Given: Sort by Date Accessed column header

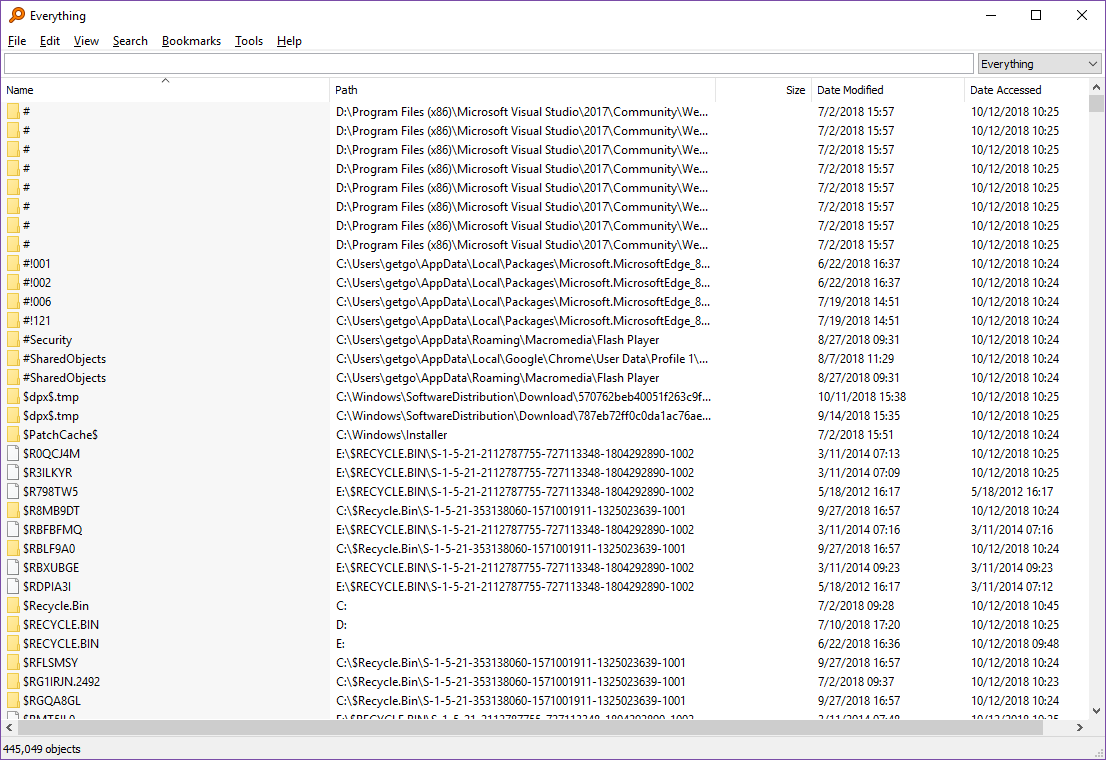Looking at the screenshot, I should pos(1026,90).
